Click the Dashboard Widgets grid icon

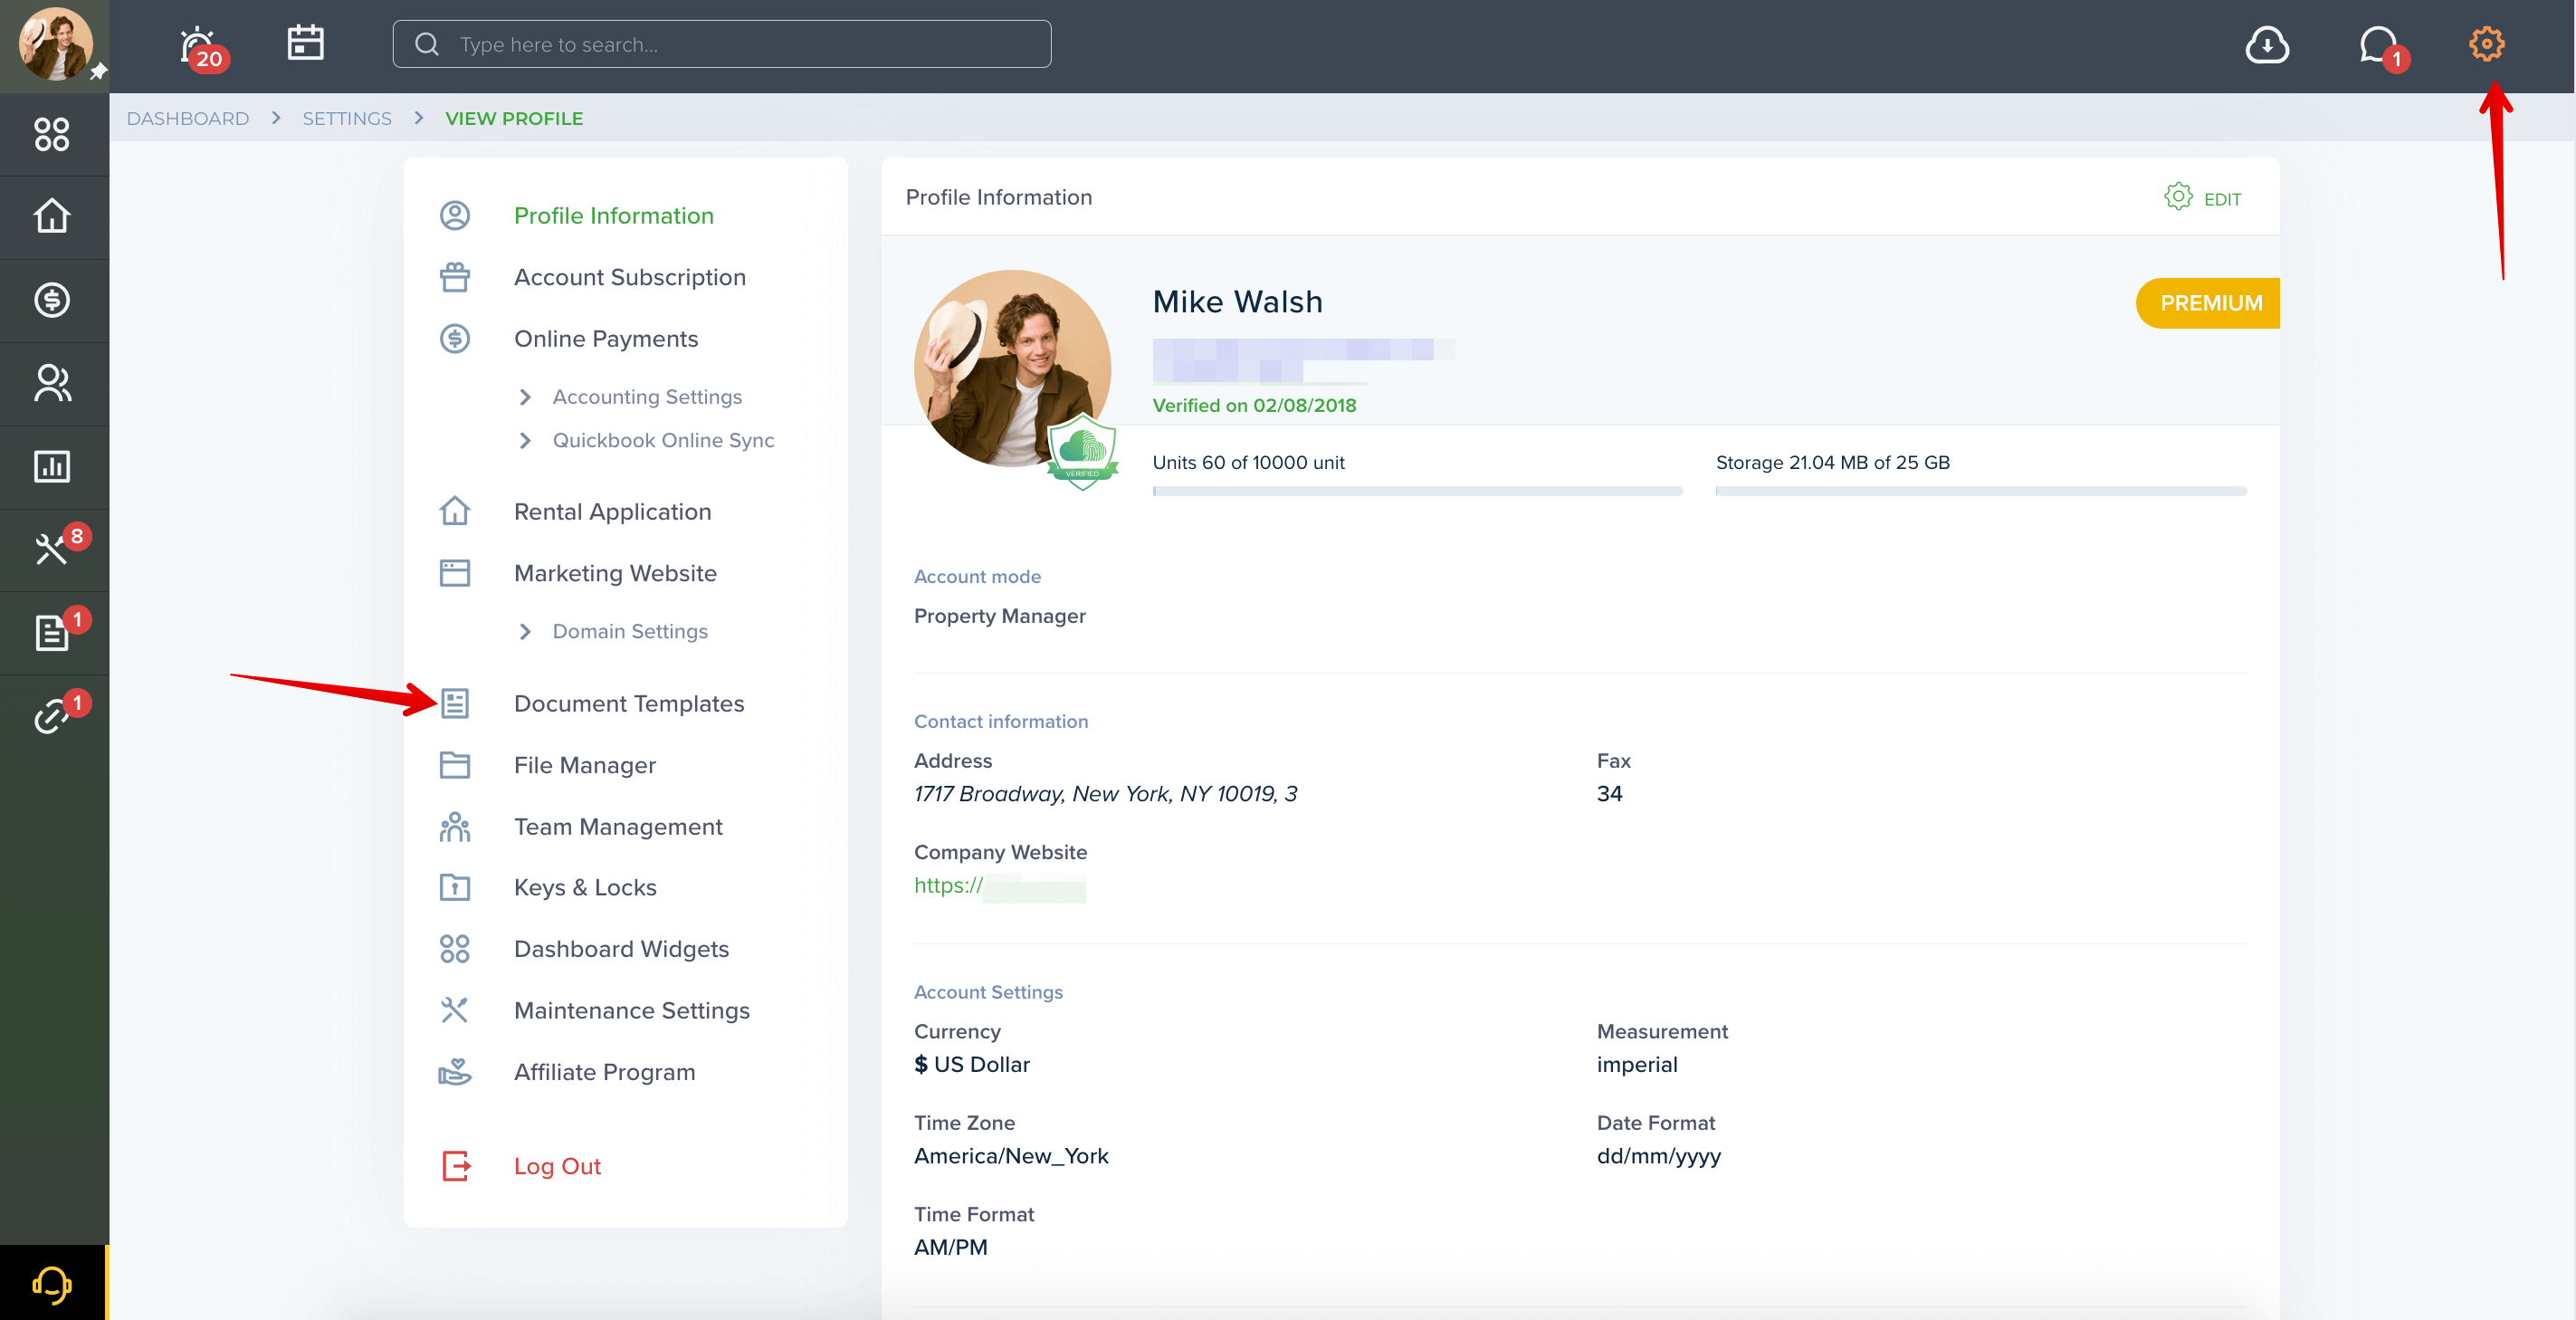click(455, 949)
